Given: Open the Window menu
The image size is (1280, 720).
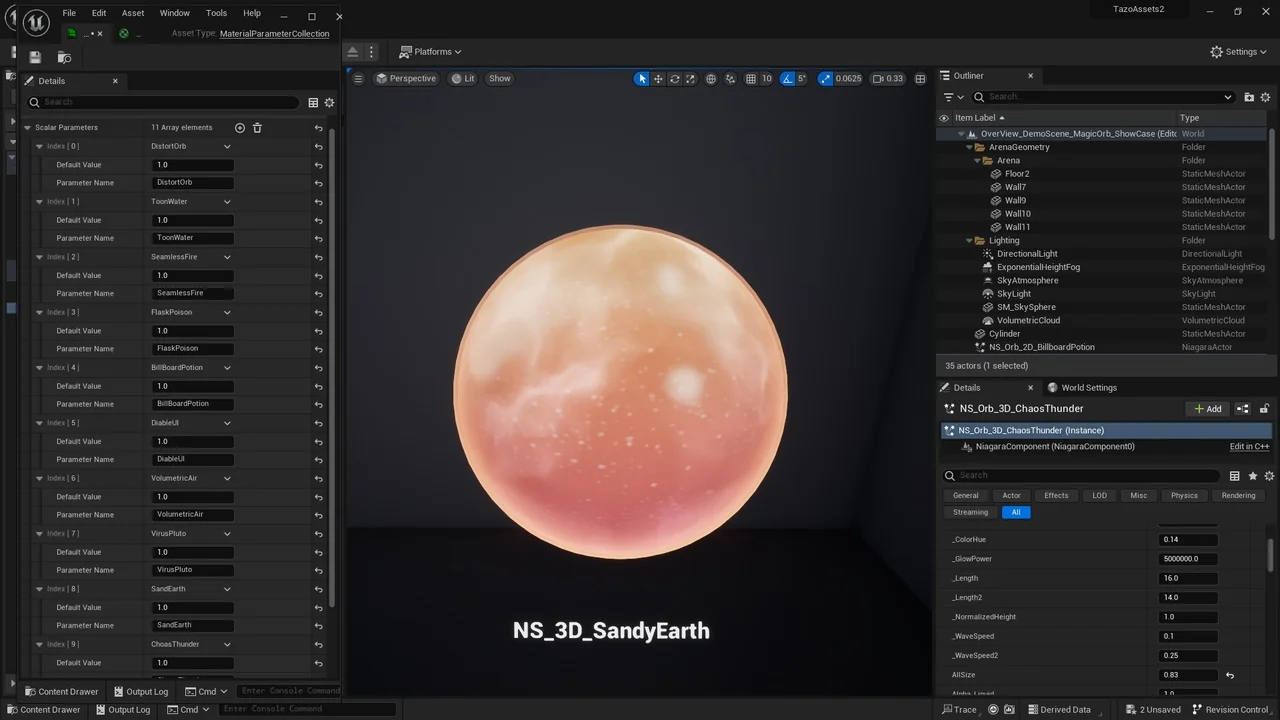Looking at the screenshot, I should 174,13.
